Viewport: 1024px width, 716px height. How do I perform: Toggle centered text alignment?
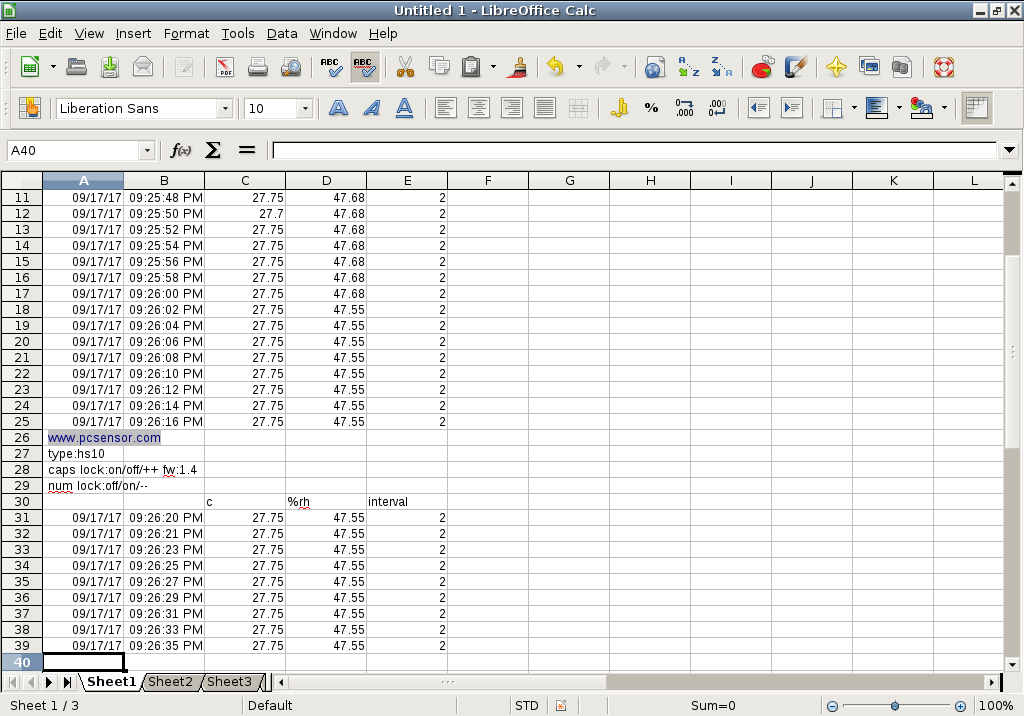[479, 108]
